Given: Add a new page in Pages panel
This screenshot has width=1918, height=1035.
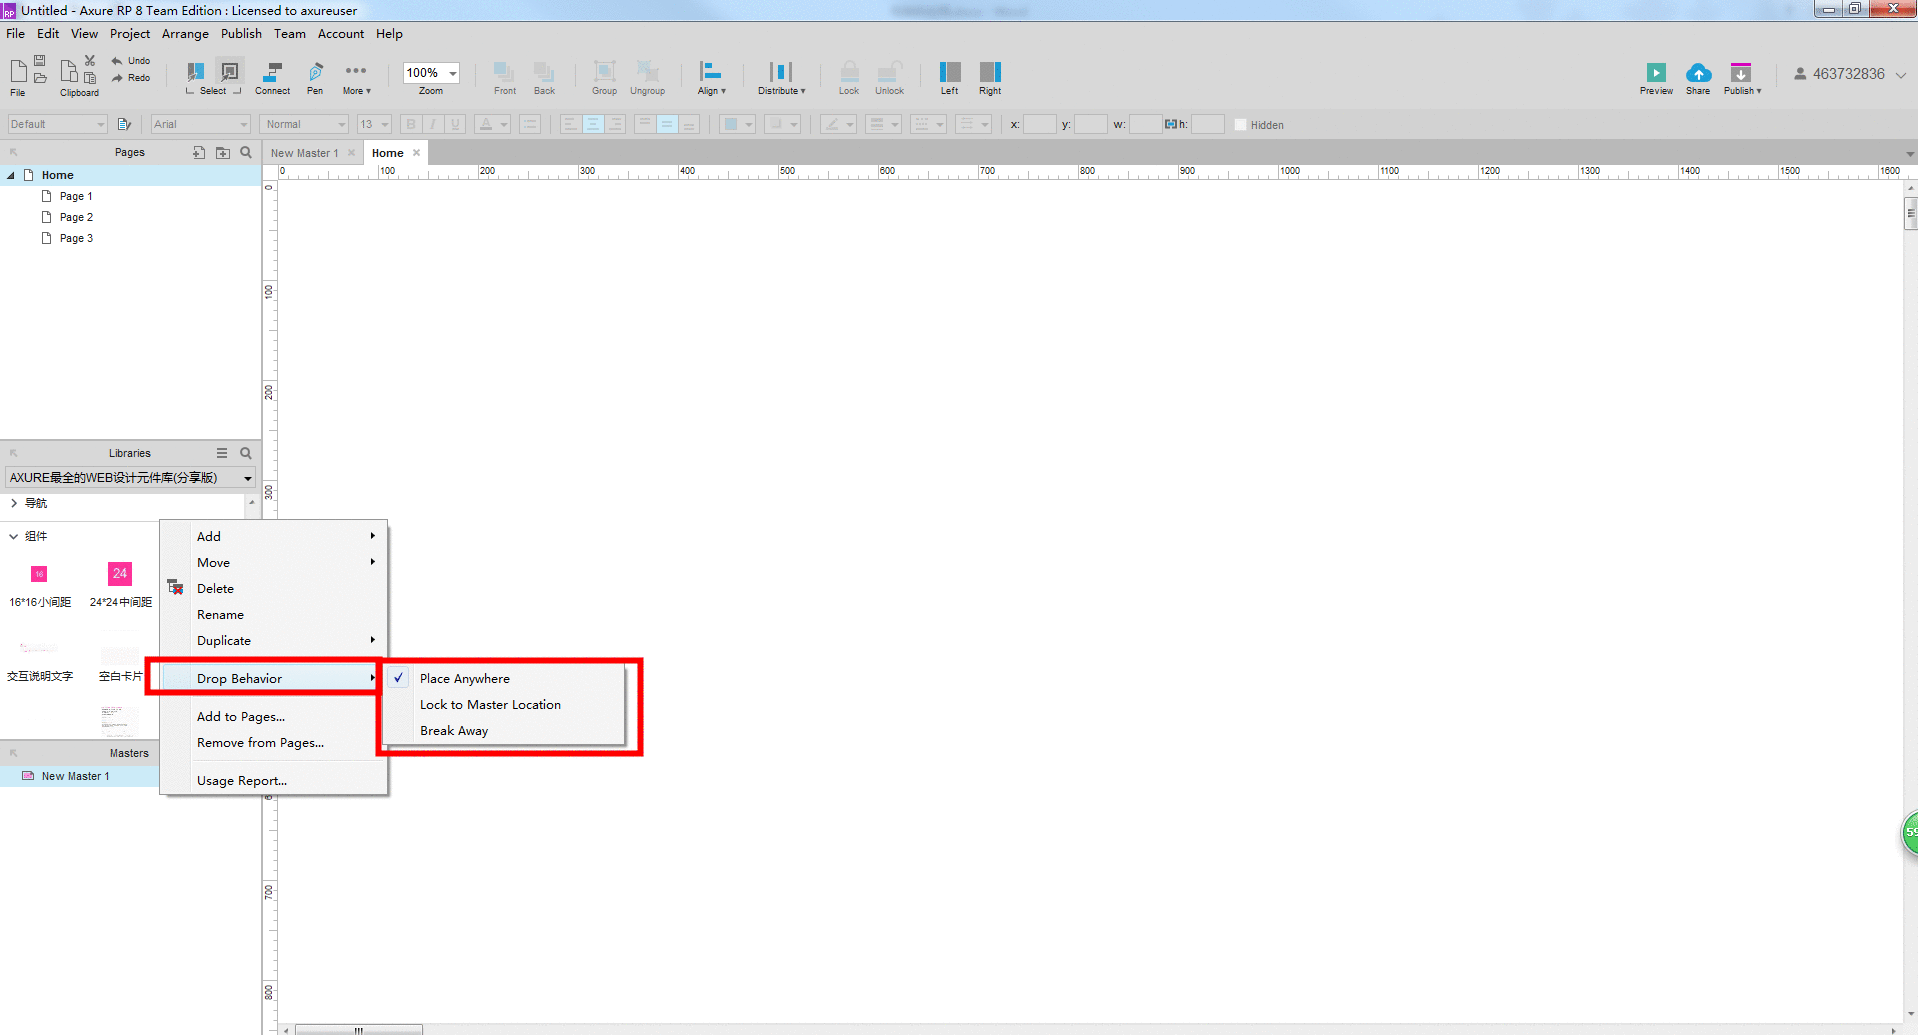Looking at the screenshot, I should pyautogui.click(x=199, y=153).
